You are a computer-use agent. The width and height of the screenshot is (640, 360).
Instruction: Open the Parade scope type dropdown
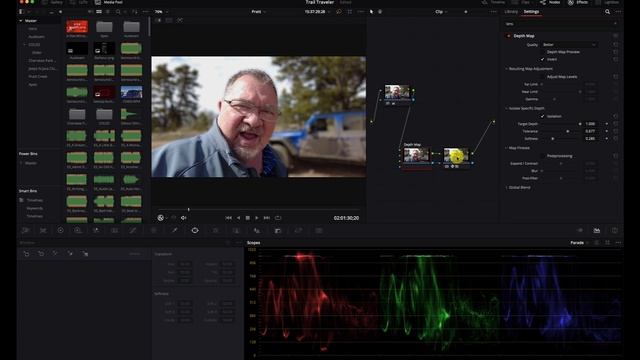(x=579, y=243)
